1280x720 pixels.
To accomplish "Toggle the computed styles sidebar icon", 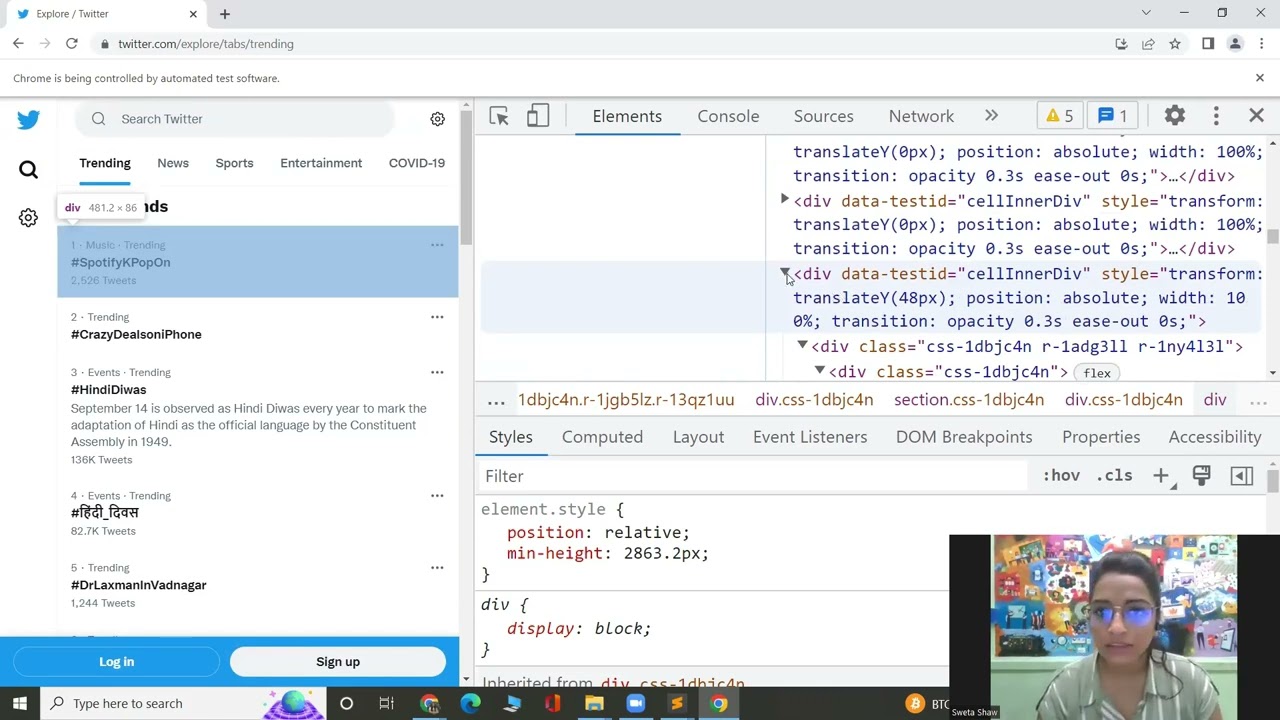I will [1242, 476].
